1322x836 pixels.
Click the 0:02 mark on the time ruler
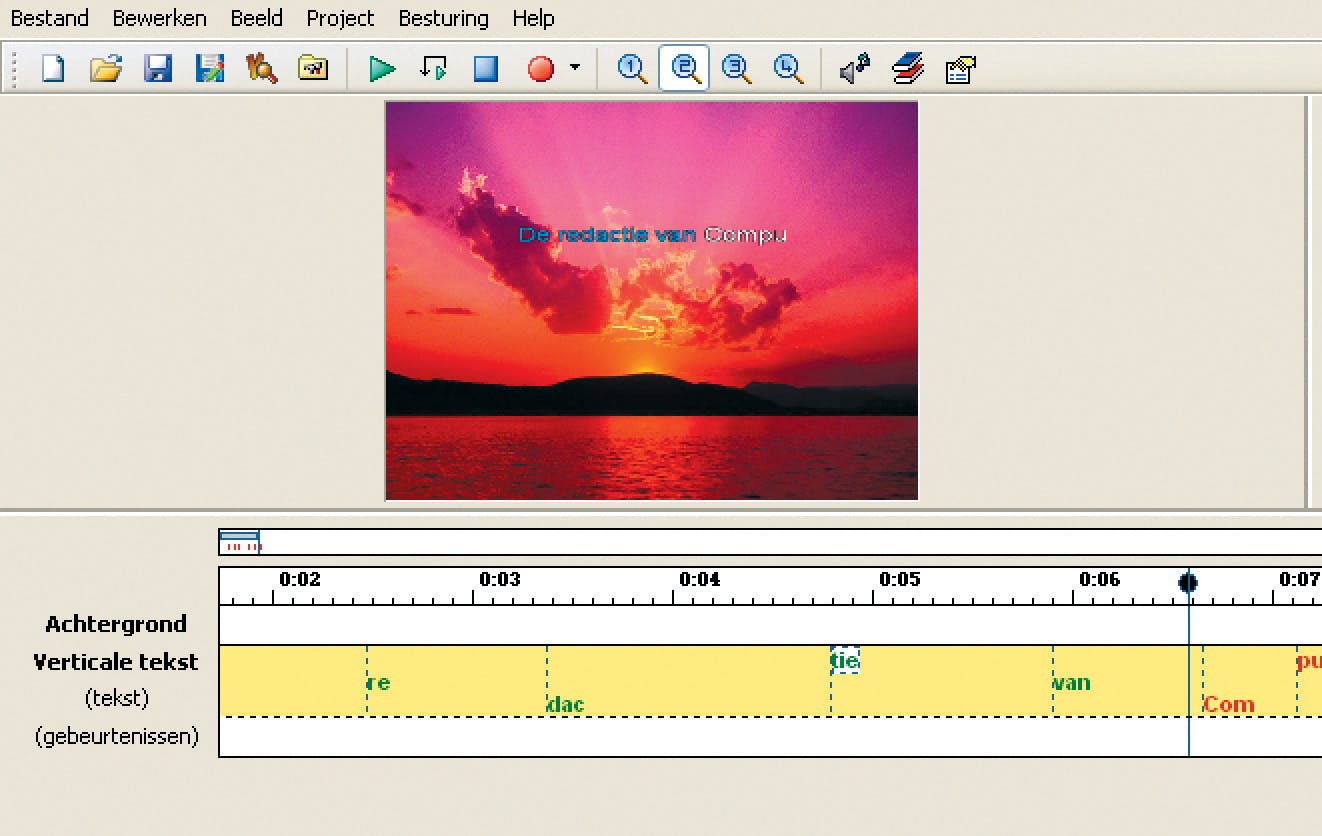[299, 579]
